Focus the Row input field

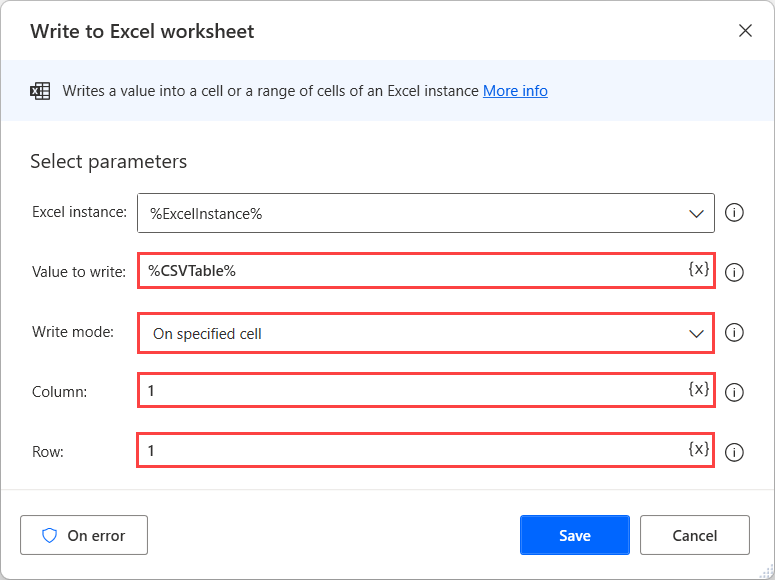410,450
